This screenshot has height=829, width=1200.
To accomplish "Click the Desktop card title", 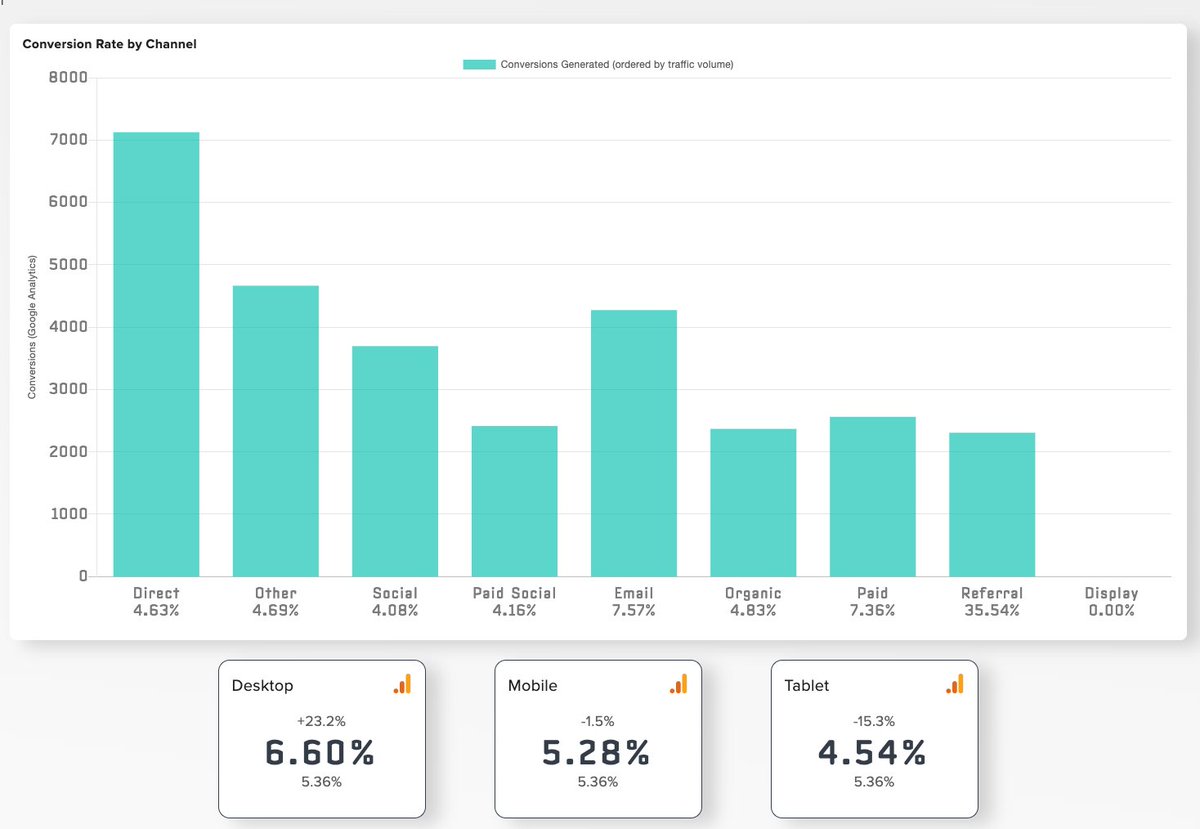I will 262,686.
